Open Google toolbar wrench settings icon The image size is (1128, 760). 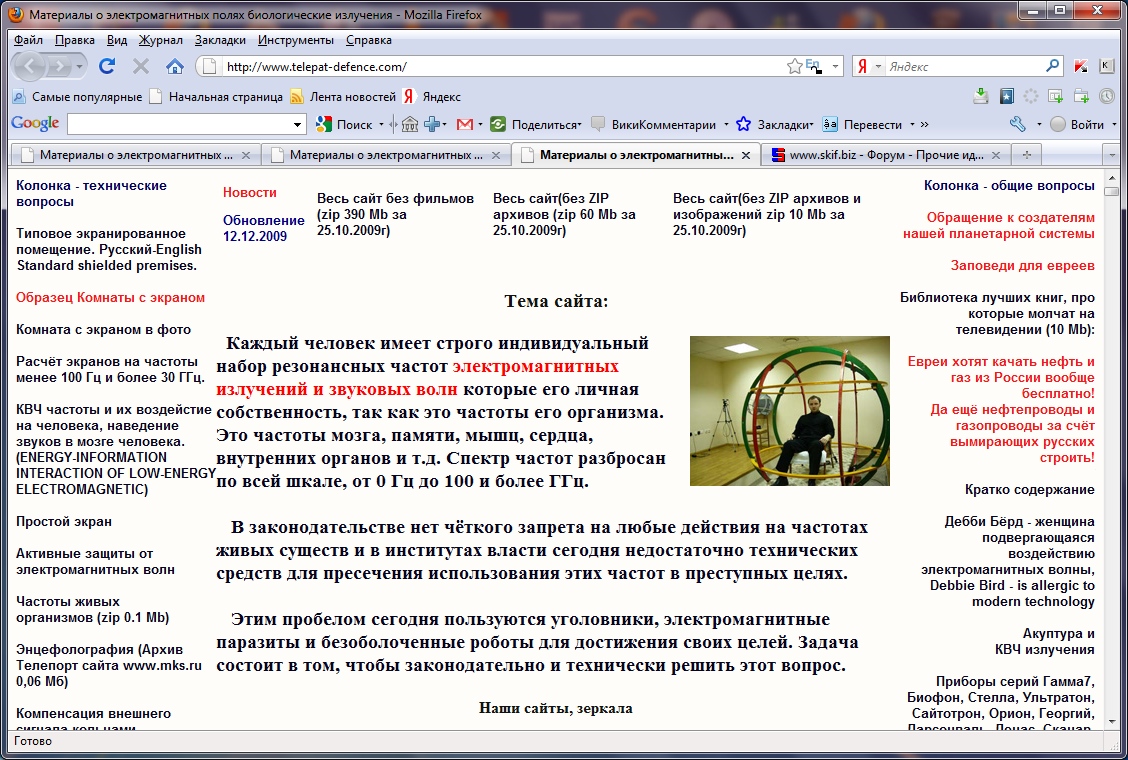click(x=1018, y=124)
